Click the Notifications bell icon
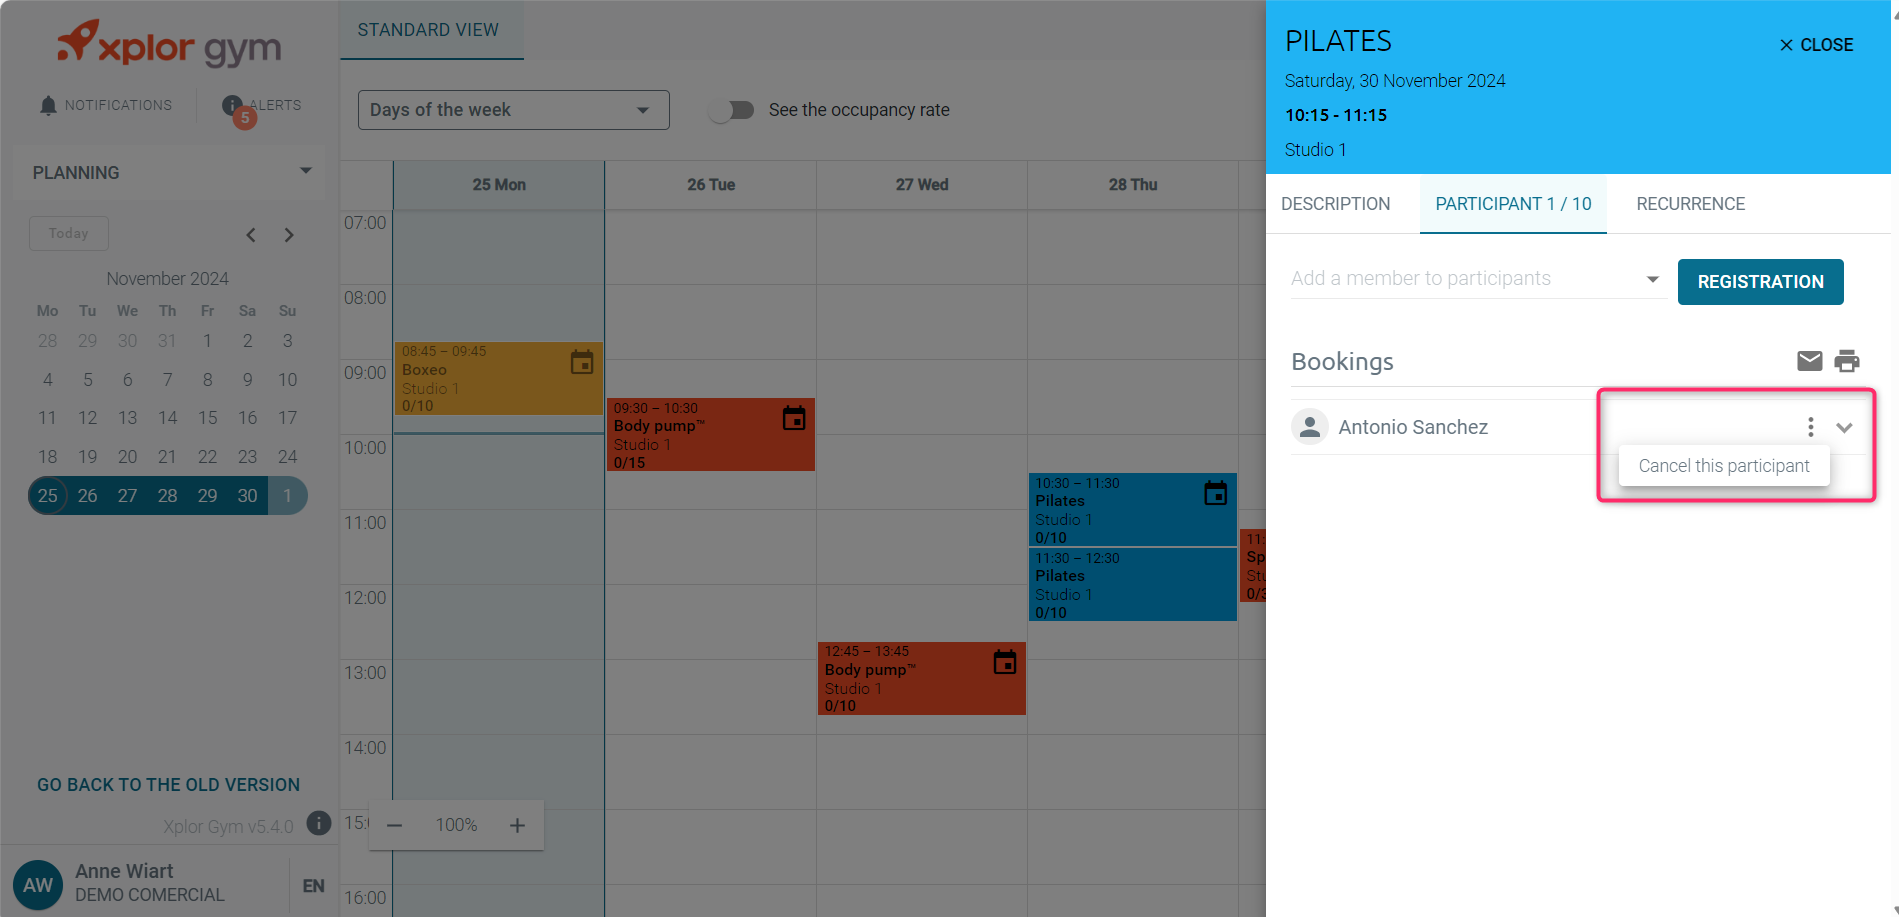This screenshot has width=1899, height=917. coord(48,105)
